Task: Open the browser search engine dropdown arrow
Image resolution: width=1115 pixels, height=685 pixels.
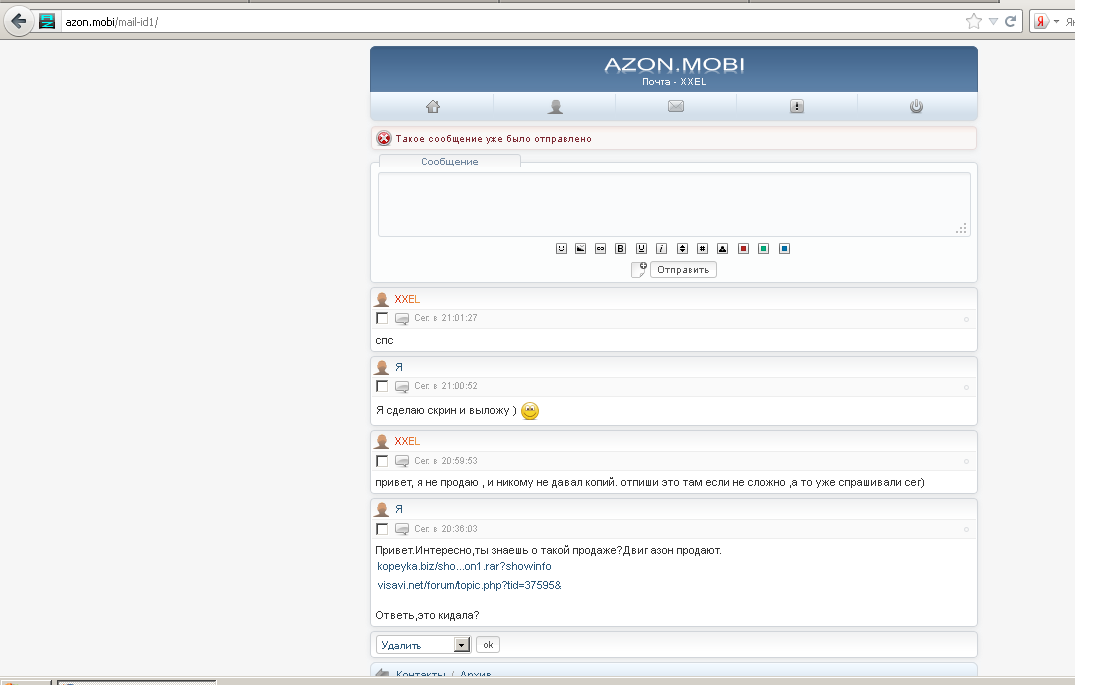Action: click(1056, 21)
